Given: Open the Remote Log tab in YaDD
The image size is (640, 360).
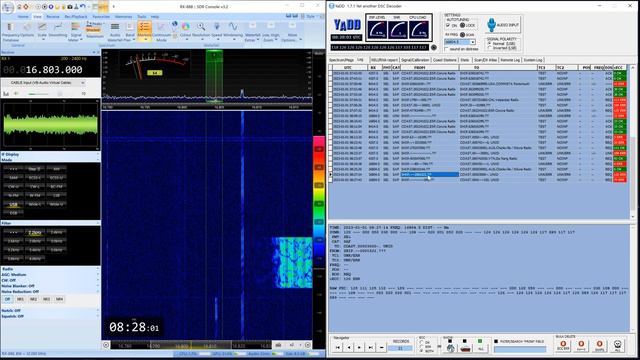Looking at the screenshot, I should (x=510, y=60).
